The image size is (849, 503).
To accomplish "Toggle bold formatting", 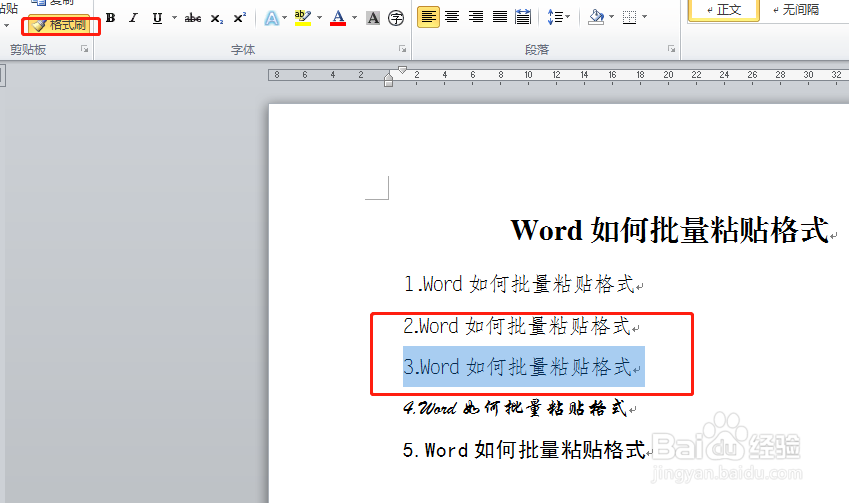I will point(110,18).
